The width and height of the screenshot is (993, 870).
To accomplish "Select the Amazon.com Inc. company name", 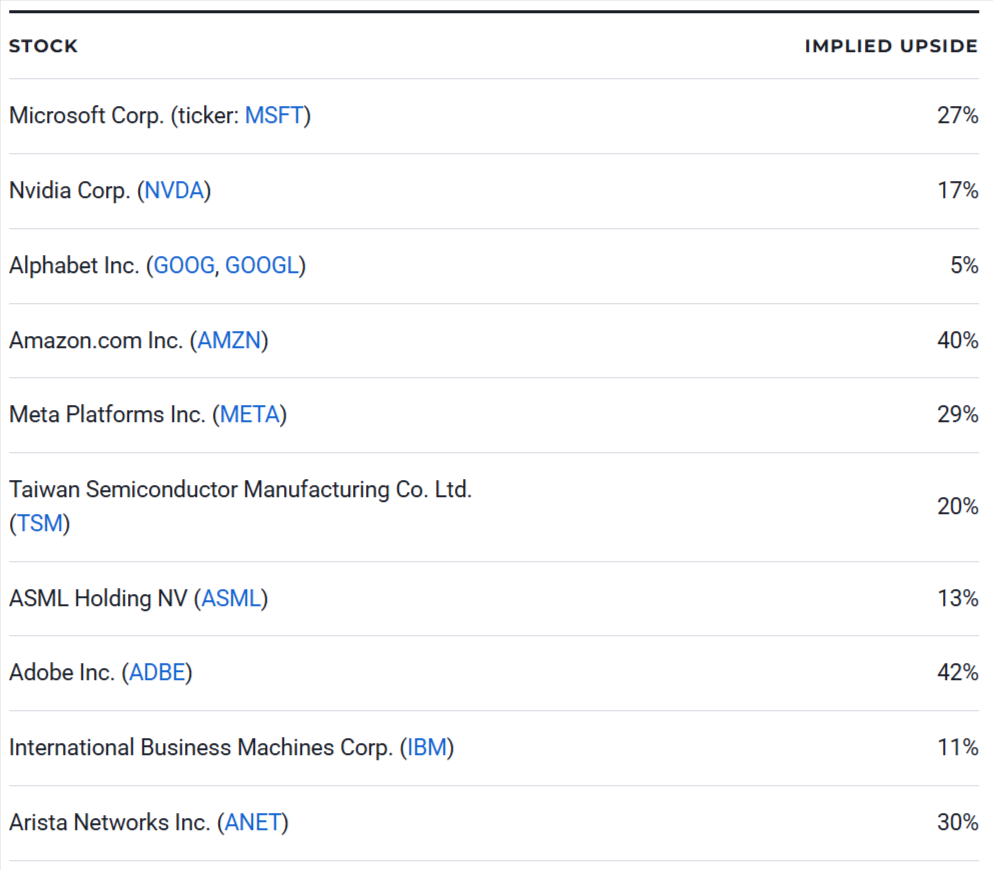I will [96, 340].
